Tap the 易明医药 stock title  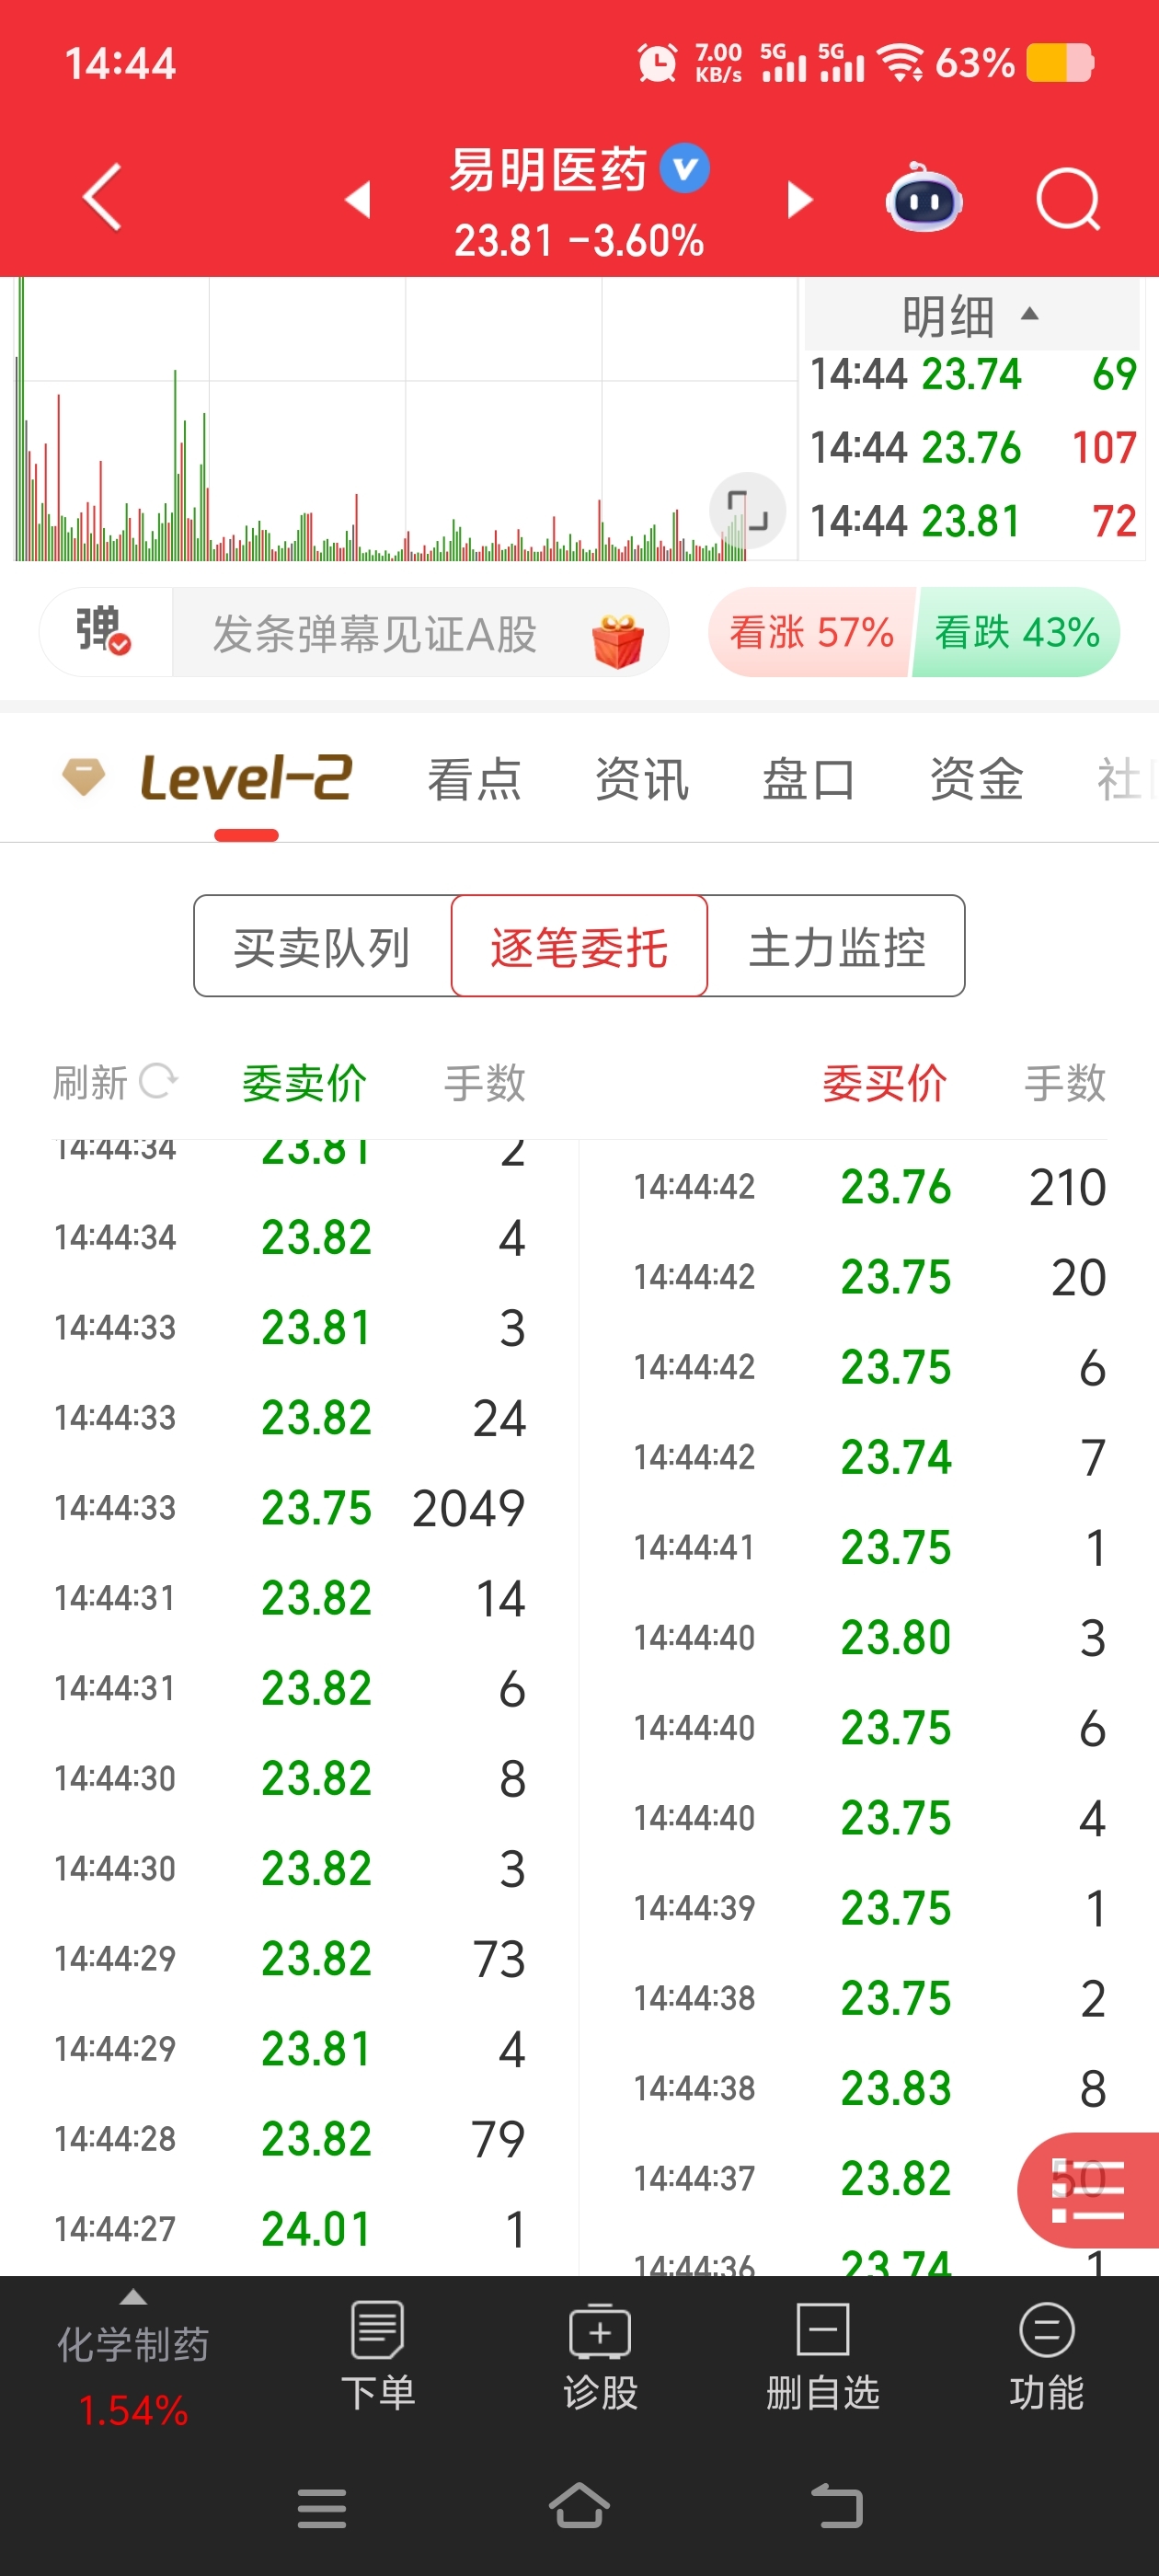point(548,169)
